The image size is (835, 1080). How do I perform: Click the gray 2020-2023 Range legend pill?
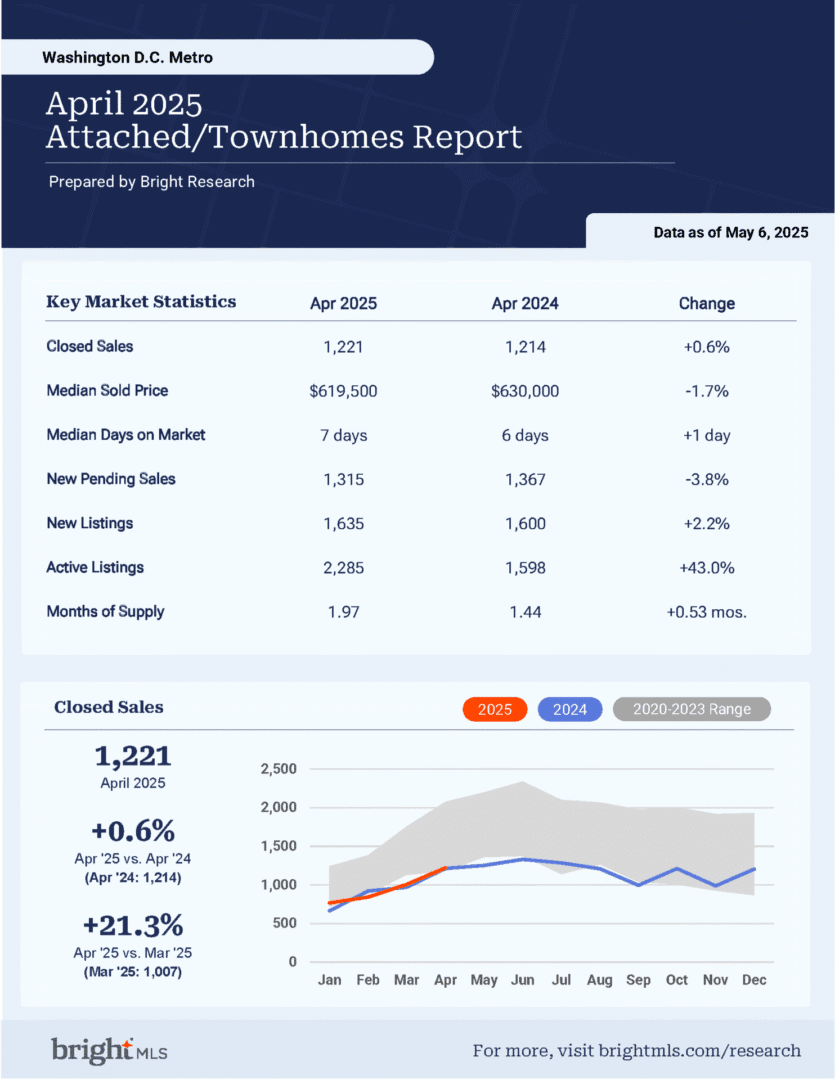tap(692, 709)
